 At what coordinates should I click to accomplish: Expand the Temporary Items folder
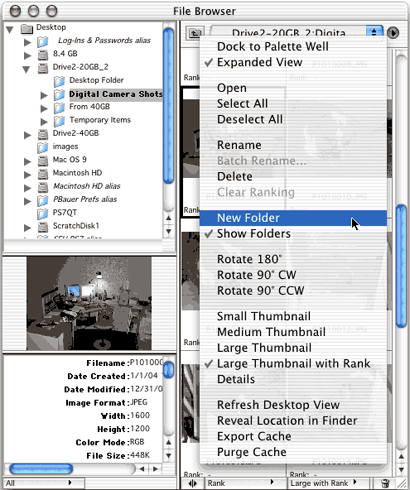44,122
